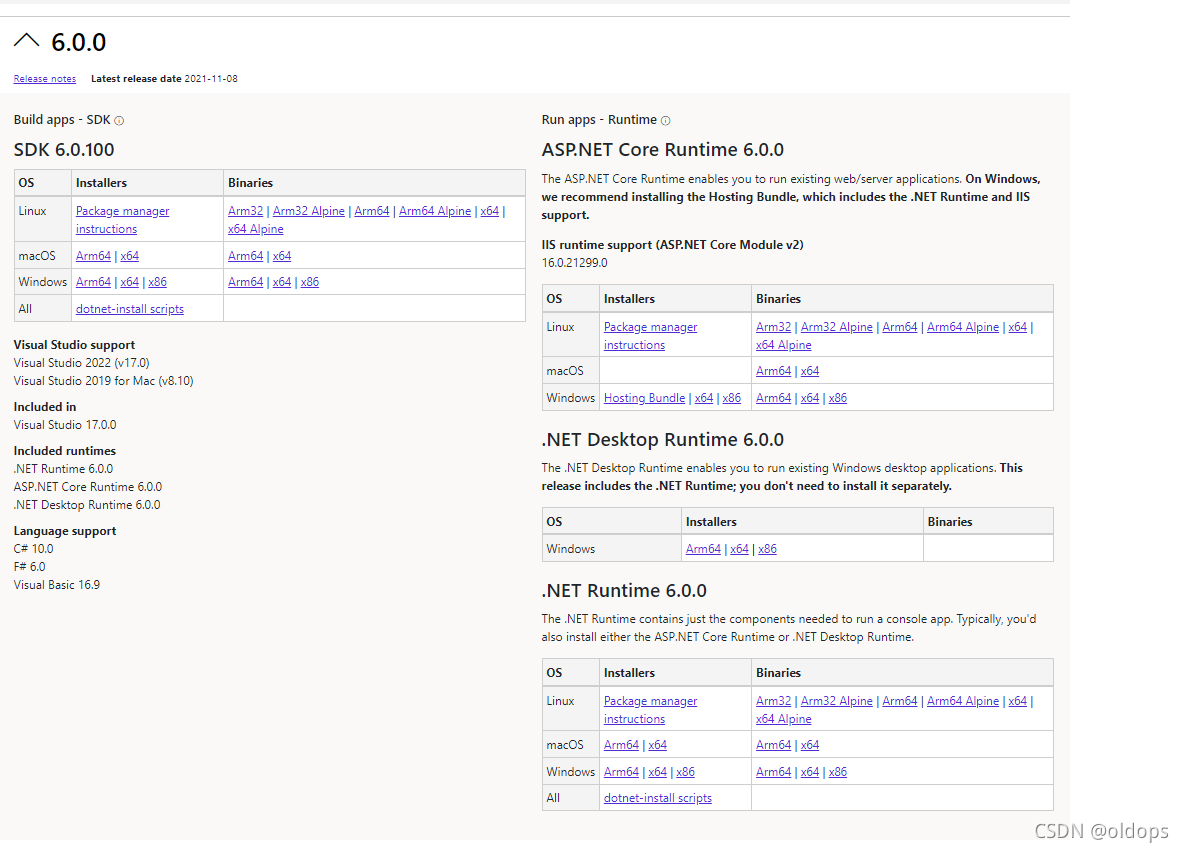Download SDK Windows x86 binary

(x=310, y=282)
